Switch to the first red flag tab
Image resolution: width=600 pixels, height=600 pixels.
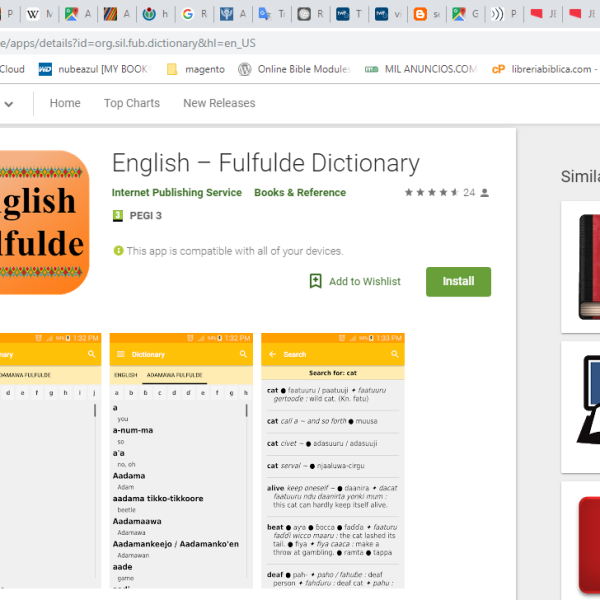(543, 14)
